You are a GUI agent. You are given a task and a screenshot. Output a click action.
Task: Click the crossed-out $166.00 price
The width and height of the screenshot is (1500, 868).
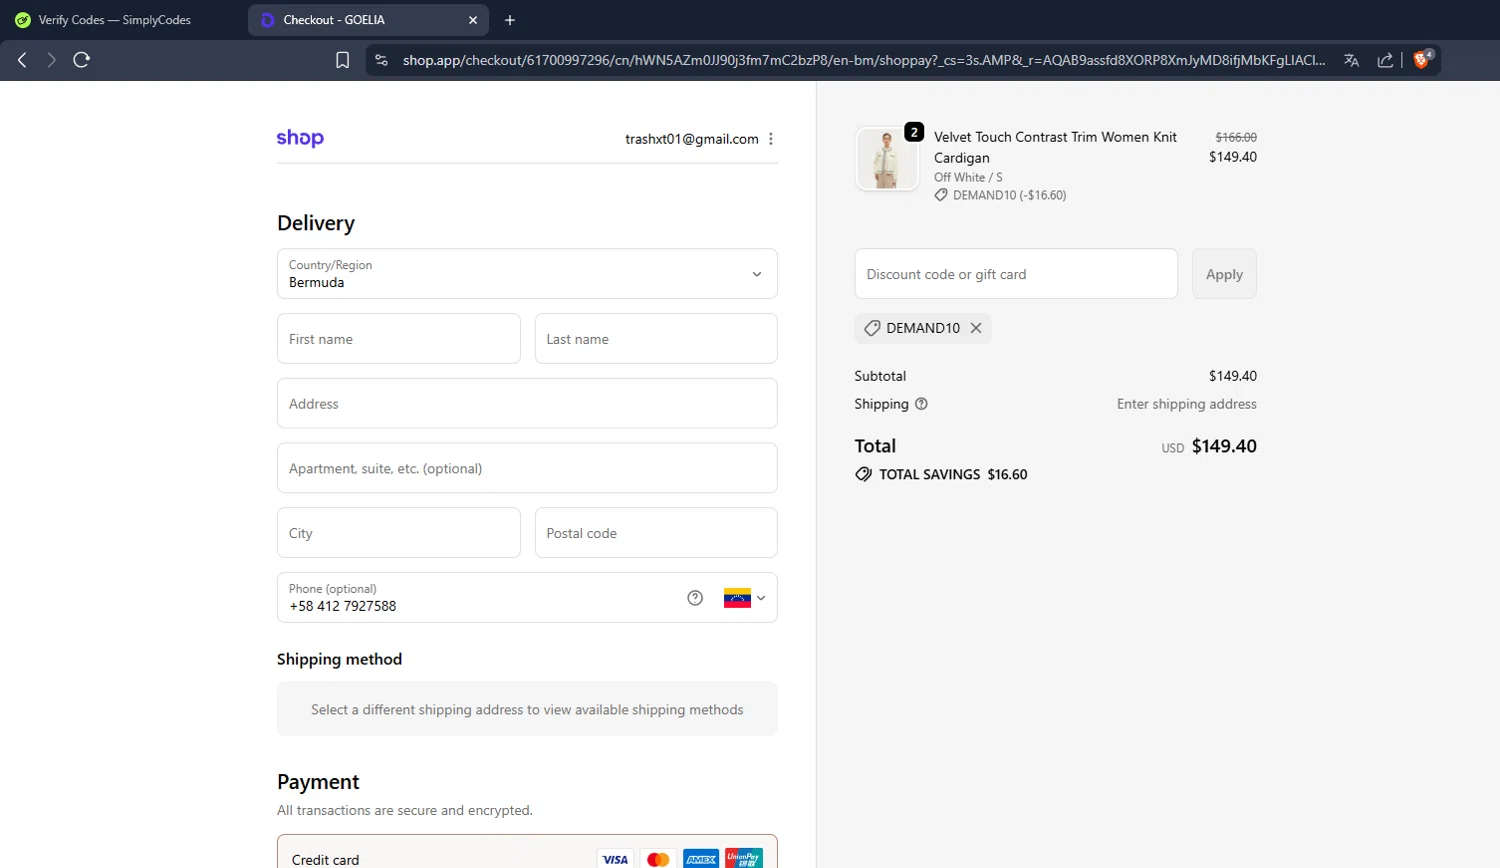1236,137
